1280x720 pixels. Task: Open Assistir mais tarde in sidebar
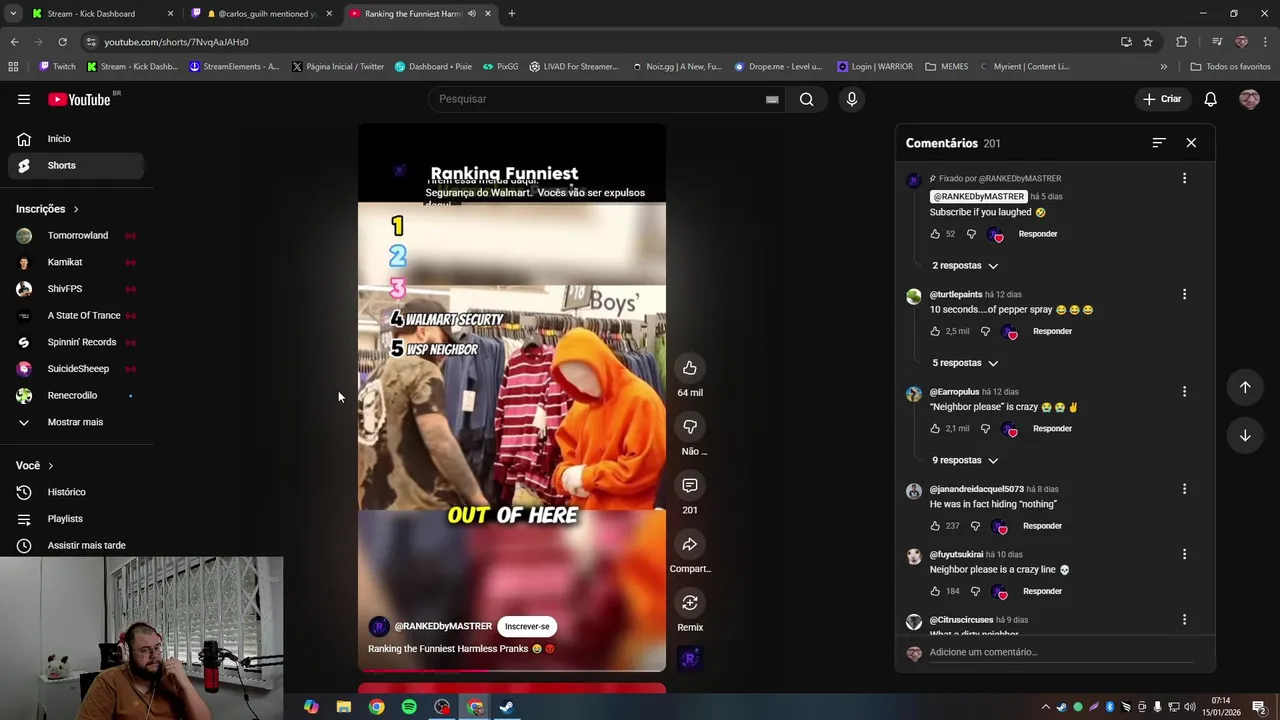click(76, 545)
